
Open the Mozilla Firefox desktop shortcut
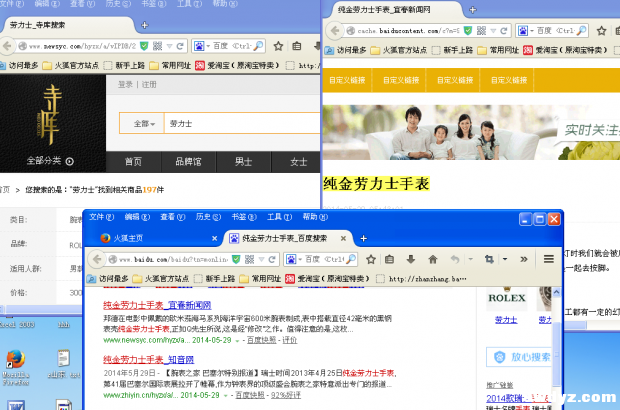[x=15, y=367]
